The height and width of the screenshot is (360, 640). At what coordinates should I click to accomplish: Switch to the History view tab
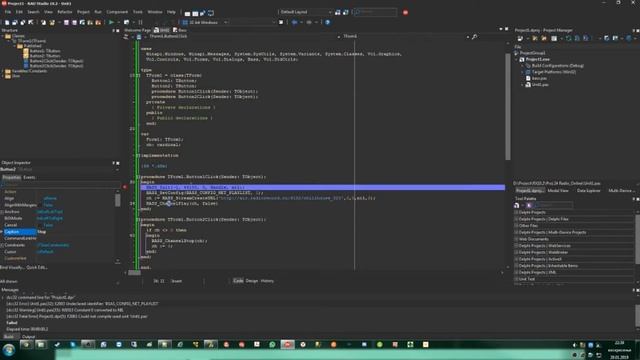click(x=267, y=281)
